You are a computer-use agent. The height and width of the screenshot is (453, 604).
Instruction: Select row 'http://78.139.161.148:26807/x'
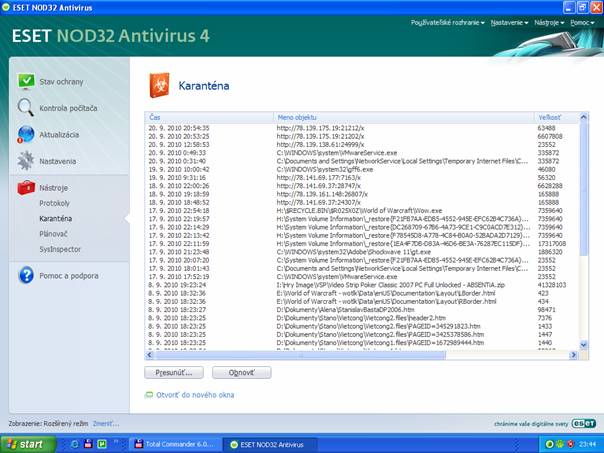pyautogui.click(x=361, y=194)
